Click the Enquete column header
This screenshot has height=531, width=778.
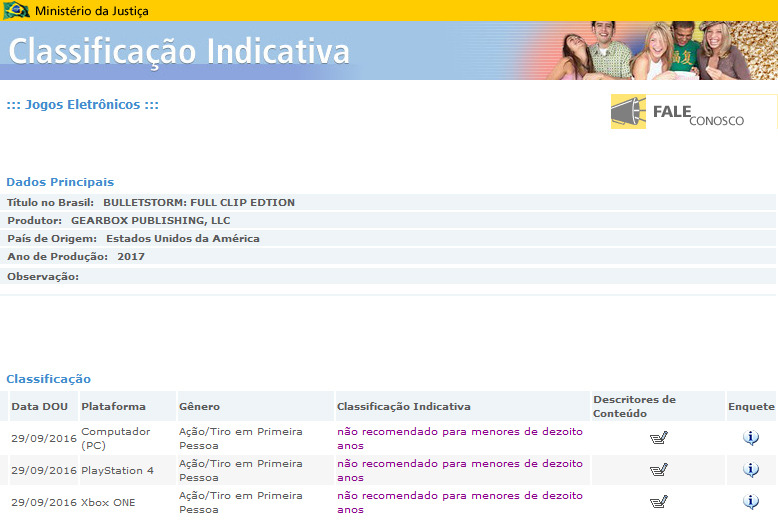click(751, 406)
